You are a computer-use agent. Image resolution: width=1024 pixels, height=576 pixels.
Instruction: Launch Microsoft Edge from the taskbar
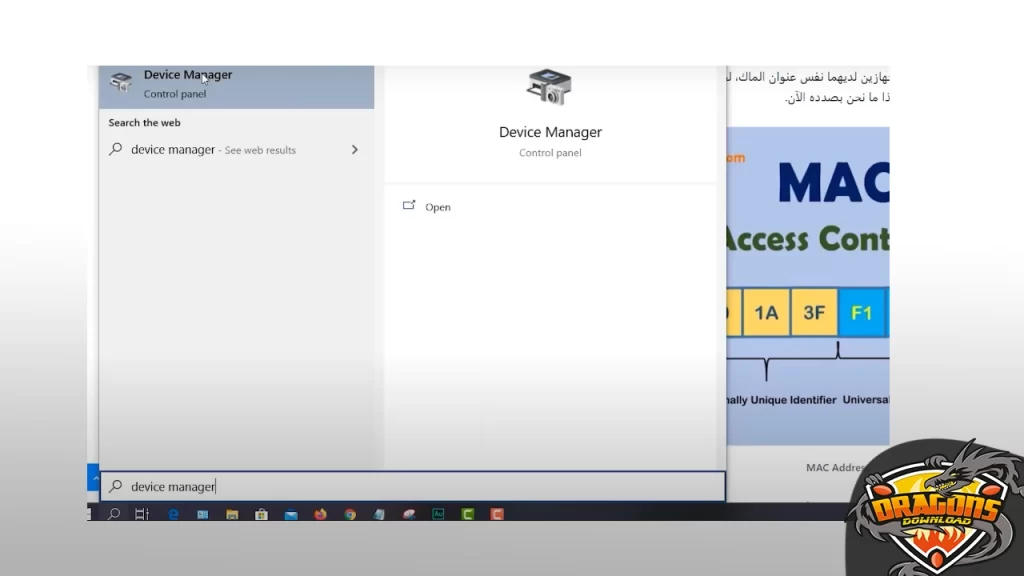coord(173,514)
